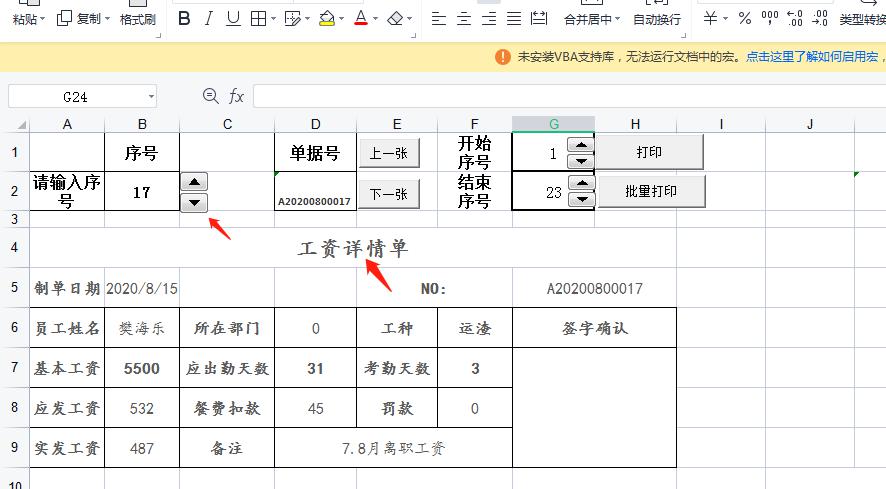Click the eraser clear icon
The image size is (886, 489).
[395, 19]
